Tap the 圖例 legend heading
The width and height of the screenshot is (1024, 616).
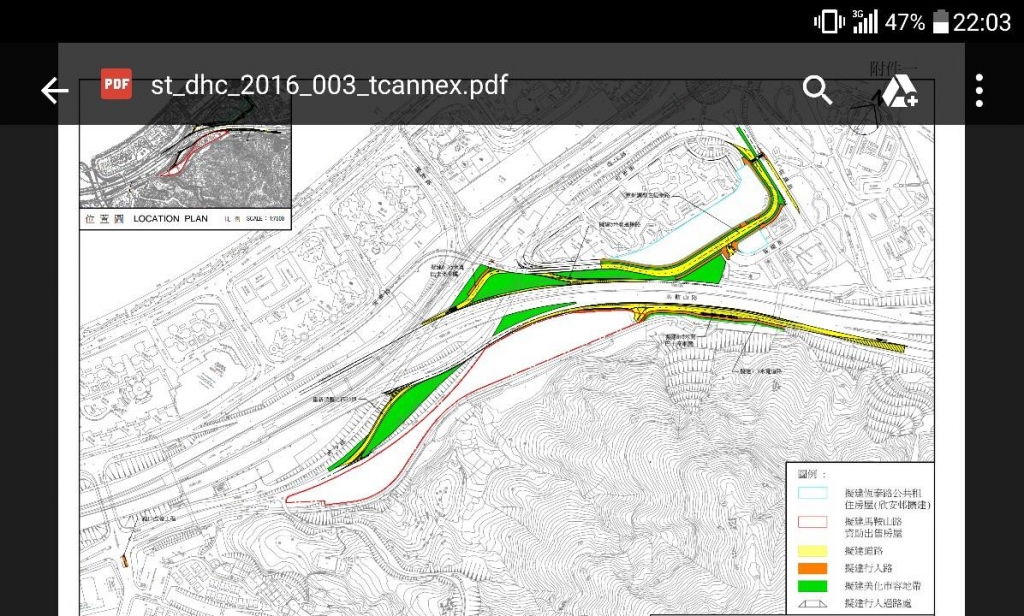pyautogui.click(x=812, y=474)
